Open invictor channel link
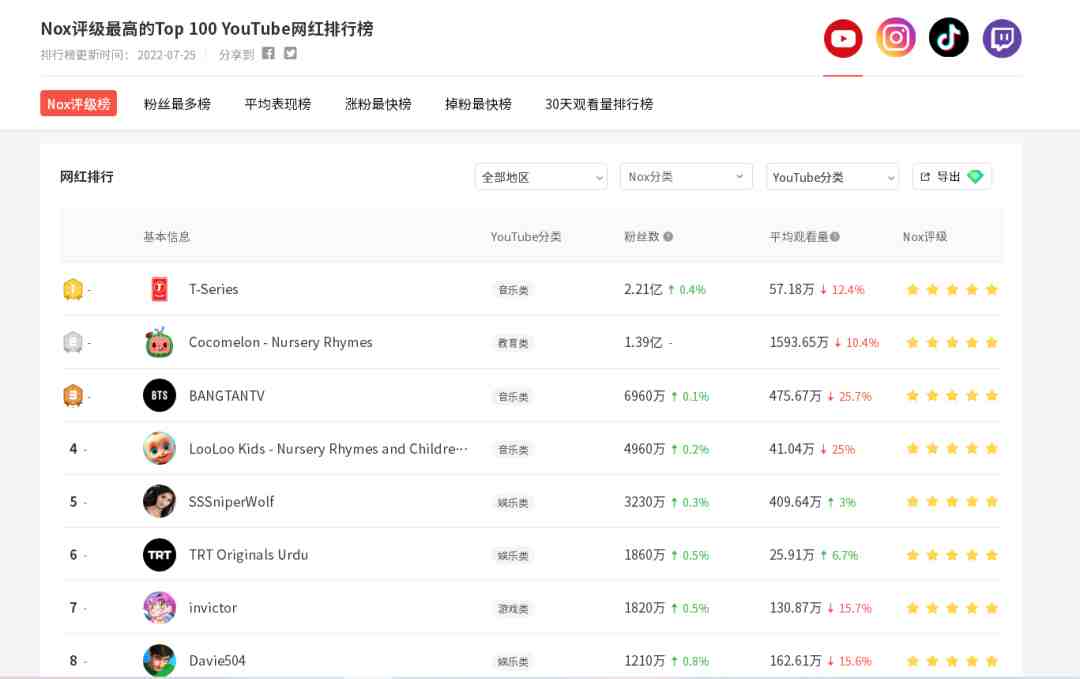Viewport: 1080px width, 679px height. (213, 608)
